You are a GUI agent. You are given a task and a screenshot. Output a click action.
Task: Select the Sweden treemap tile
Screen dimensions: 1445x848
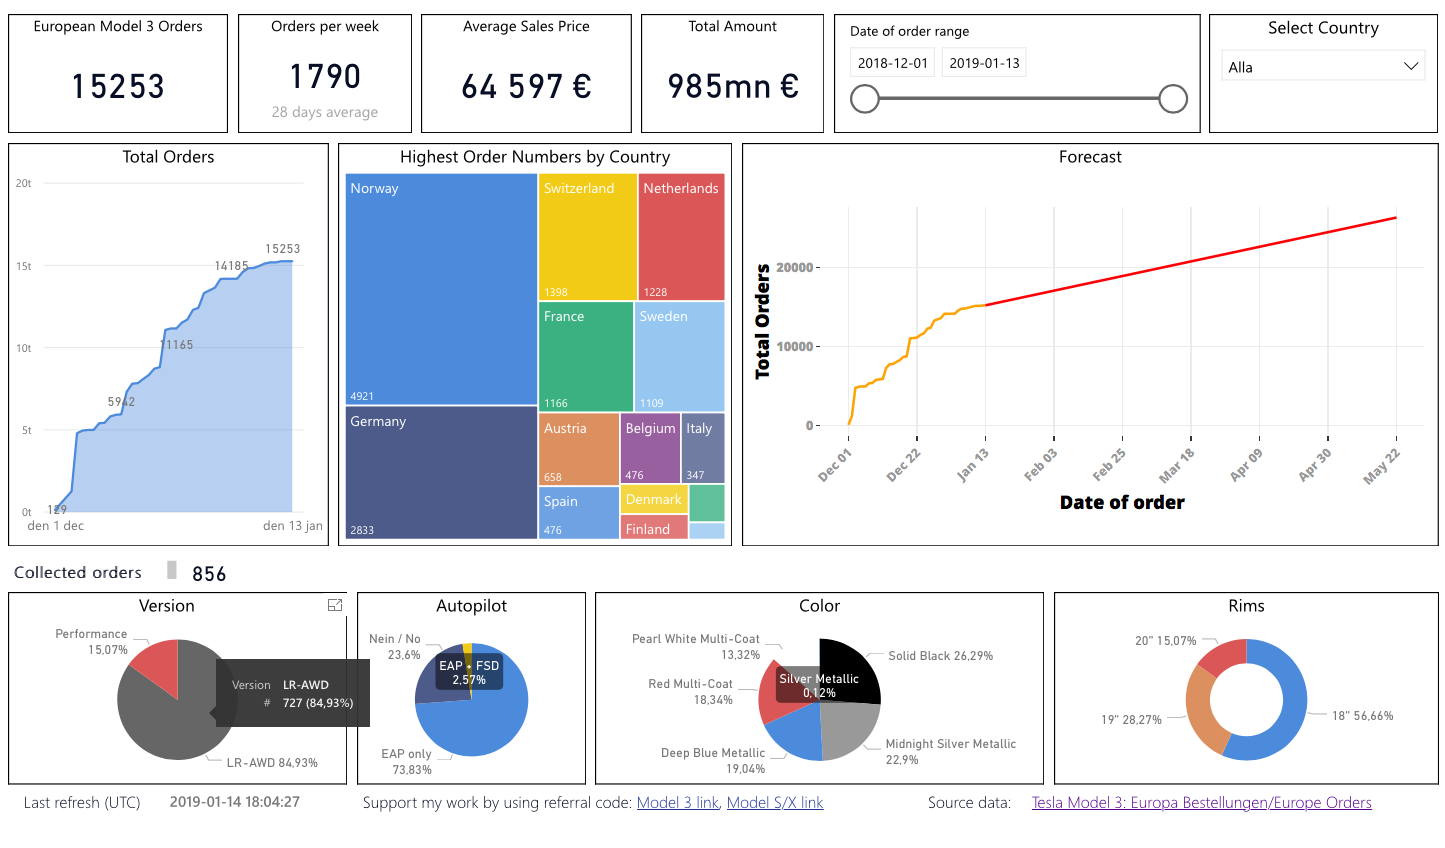680,357
